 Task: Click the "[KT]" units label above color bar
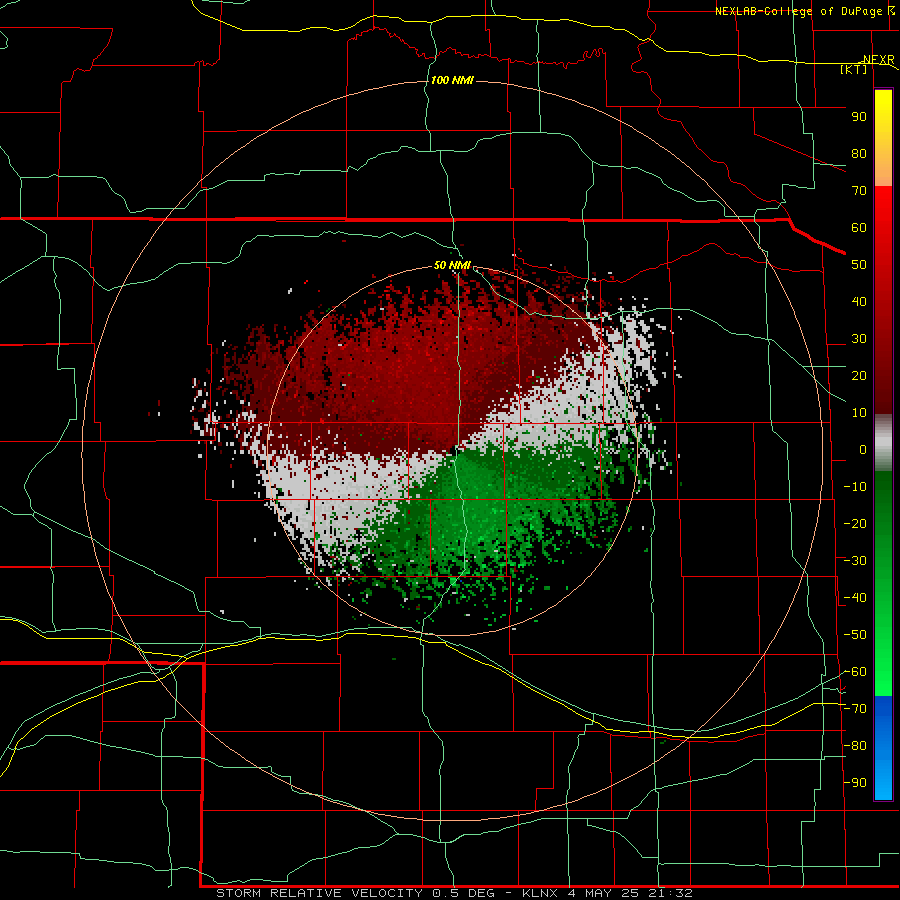pyautogui.click(x=854, y=69)
